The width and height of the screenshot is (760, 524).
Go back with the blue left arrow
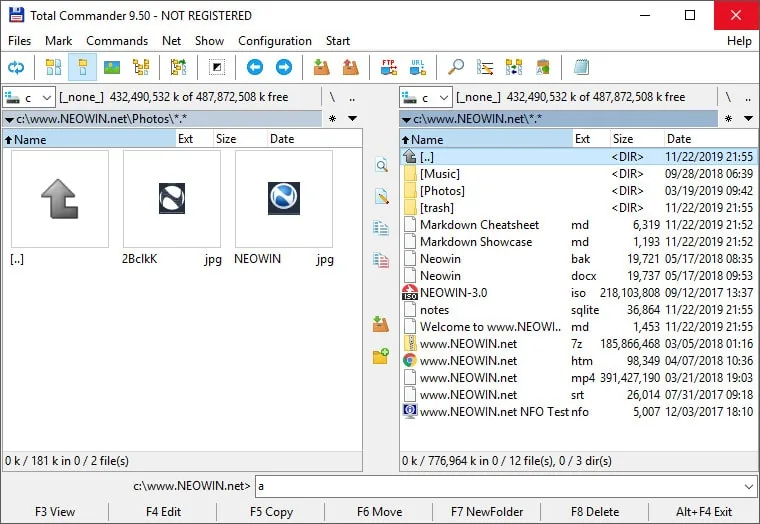255,67
